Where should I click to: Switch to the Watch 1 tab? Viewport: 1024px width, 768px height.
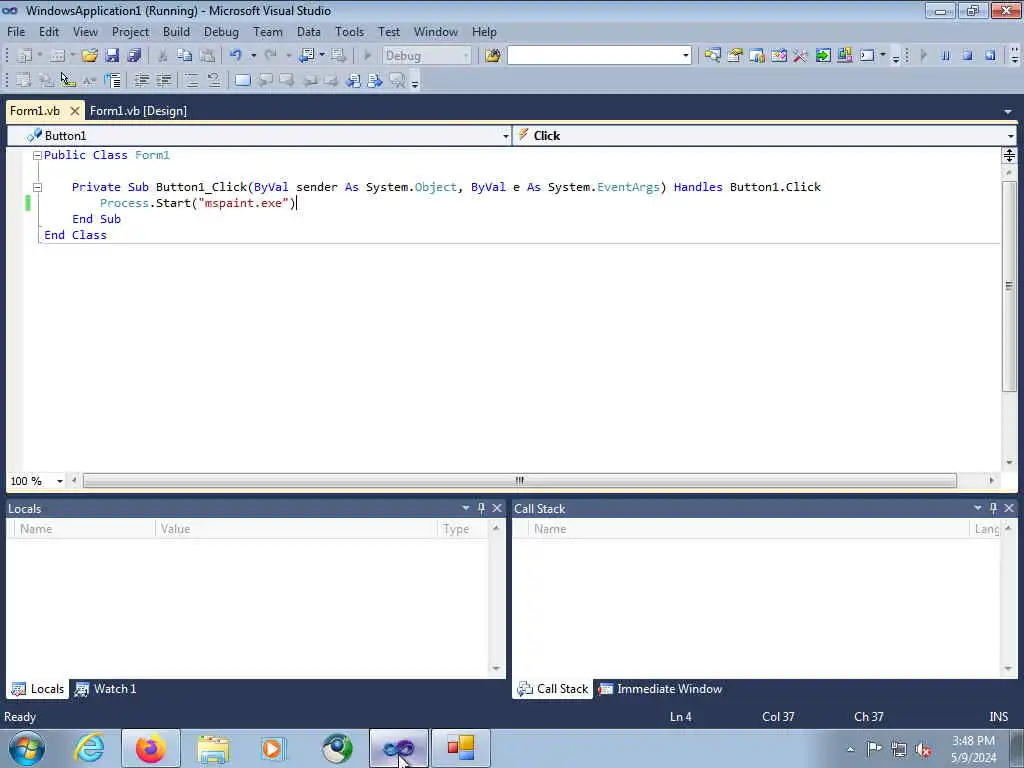pyautogui.click(x=105, y=689)
